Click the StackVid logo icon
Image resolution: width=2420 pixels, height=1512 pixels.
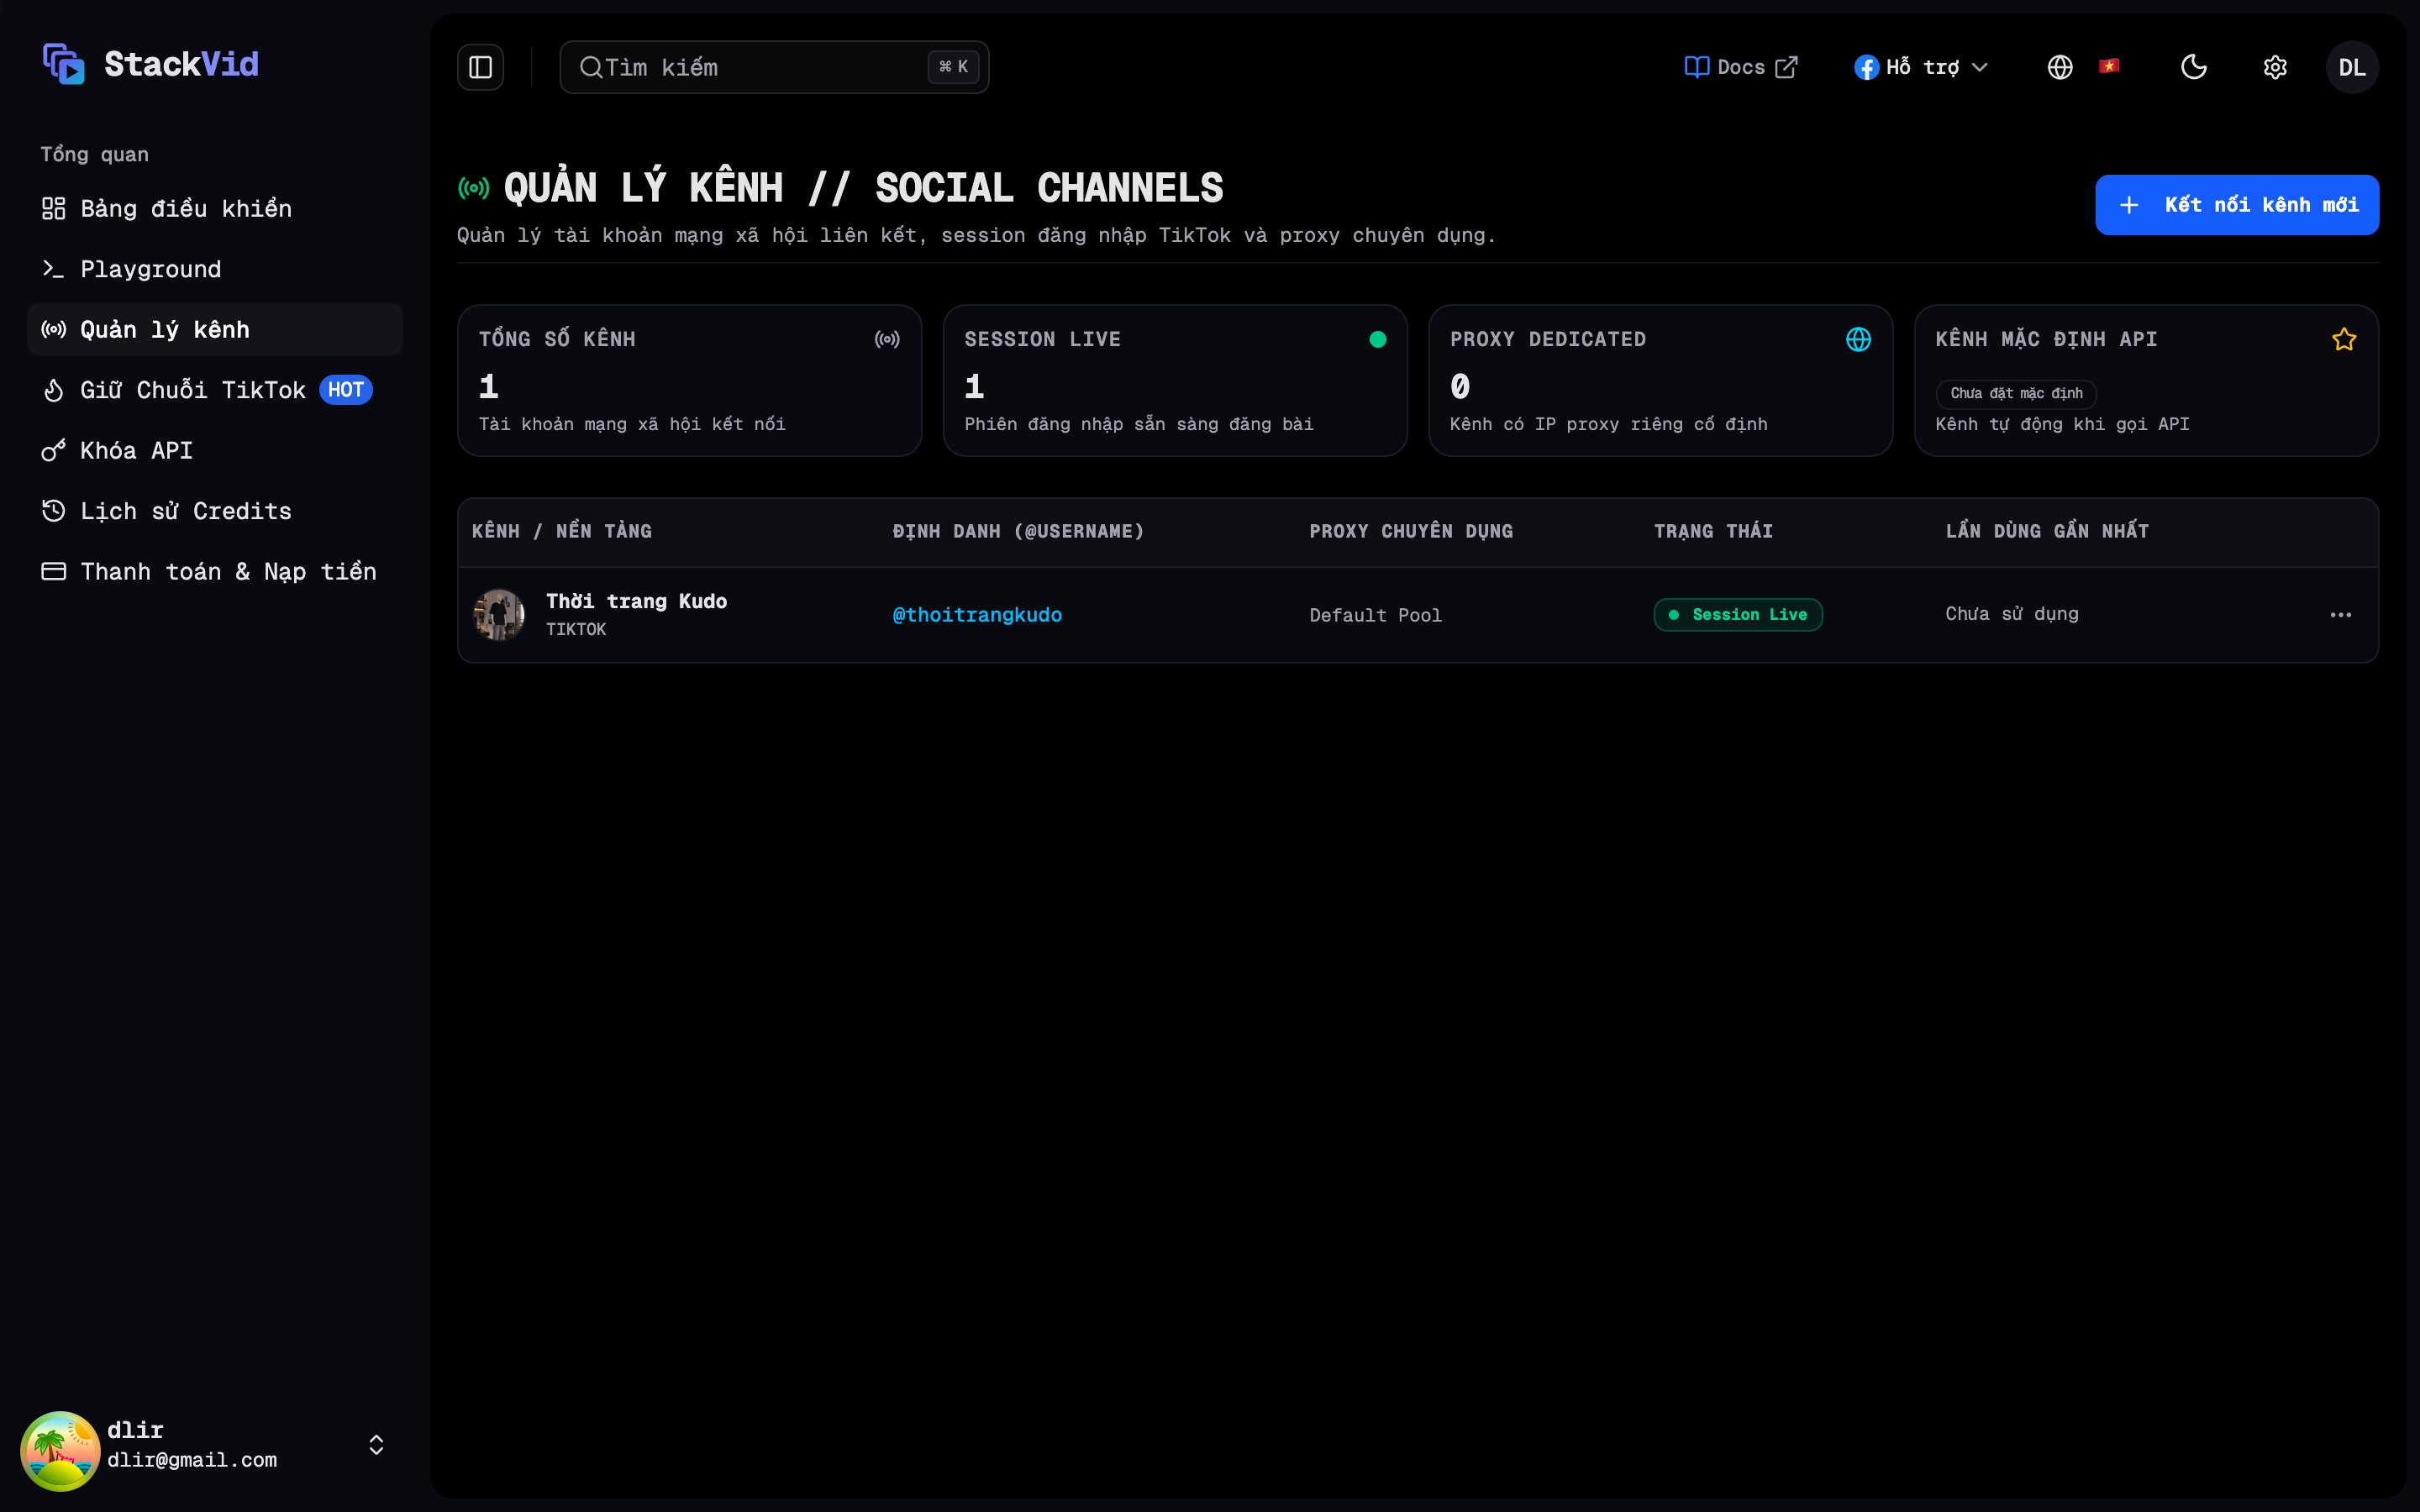point(64,64)
